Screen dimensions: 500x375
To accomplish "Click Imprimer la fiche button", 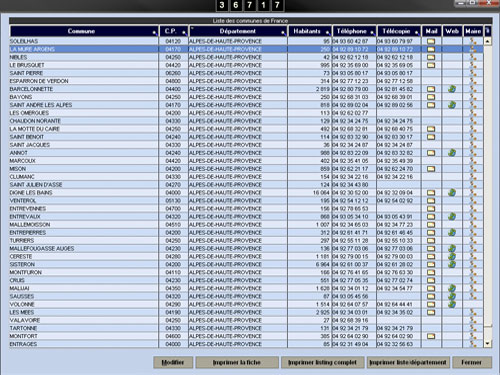I will click(x=237, y=362).
